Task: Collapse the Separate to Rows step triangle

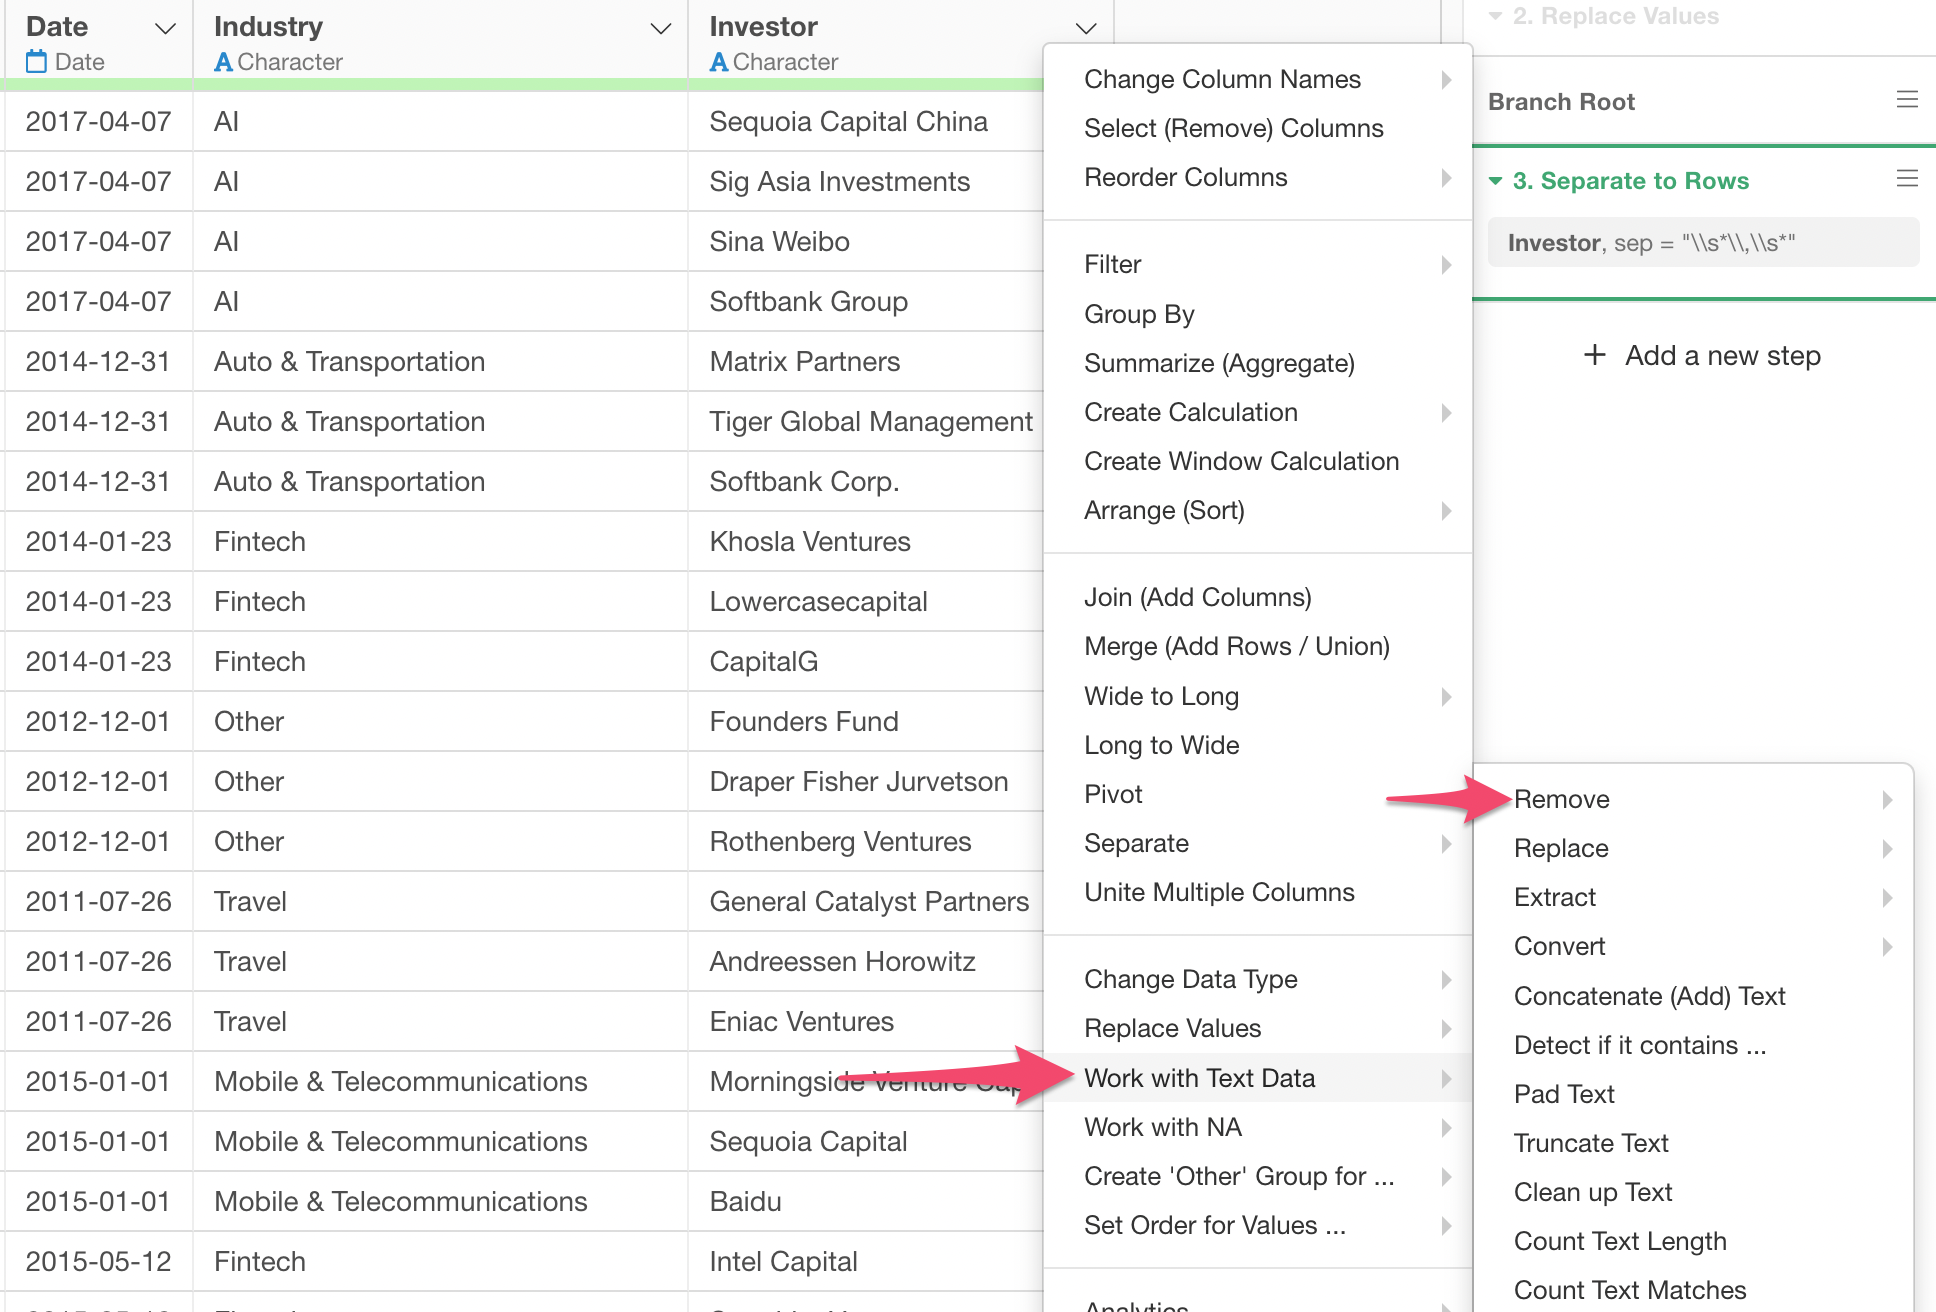Action: [1495, 181]
